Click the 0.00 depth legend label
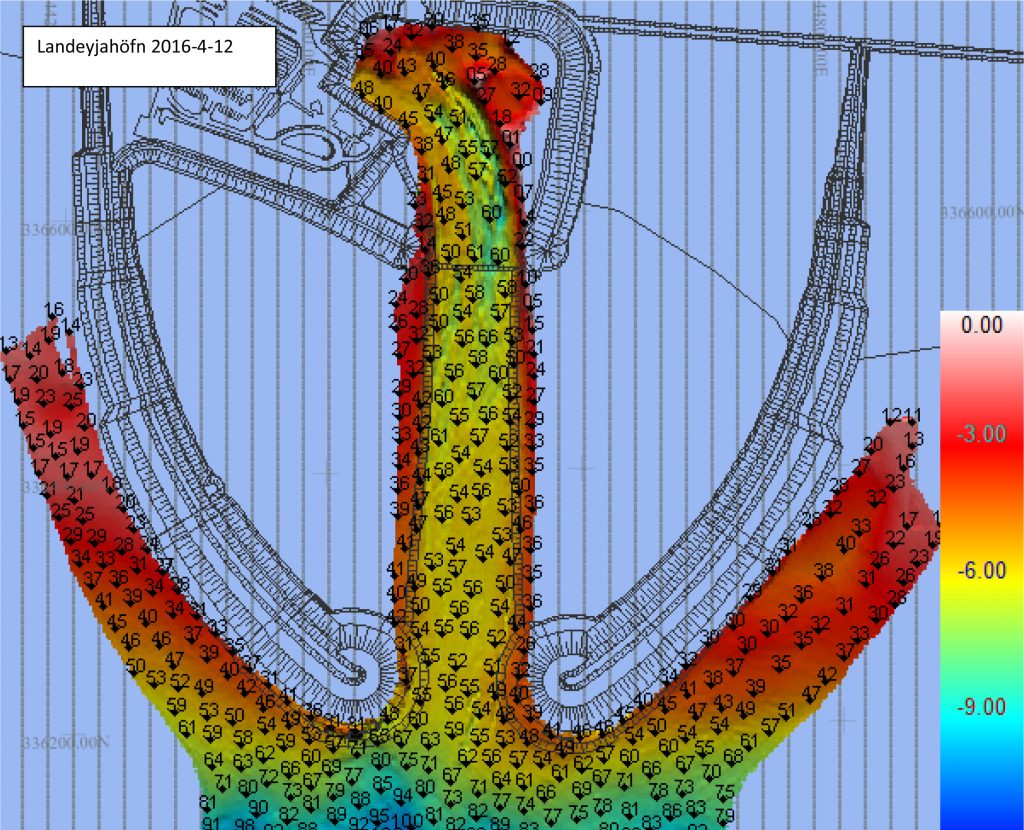Viewport: 1024px width, 830px height. pyautogui.click(x=981, y=325)
